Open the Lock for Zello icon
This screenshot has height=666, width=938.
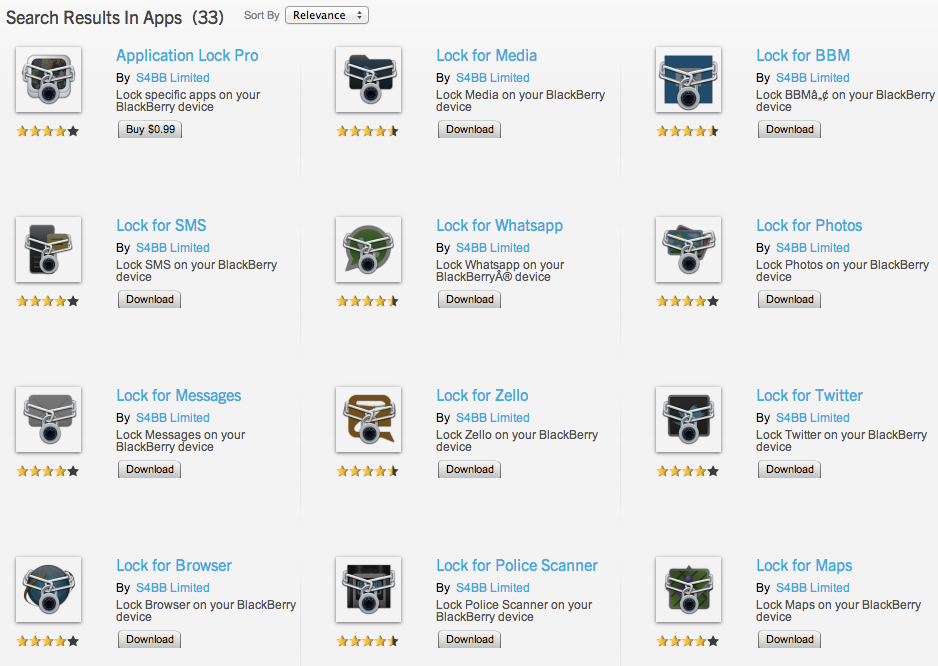pyautogui.click(x=368, y=420)
